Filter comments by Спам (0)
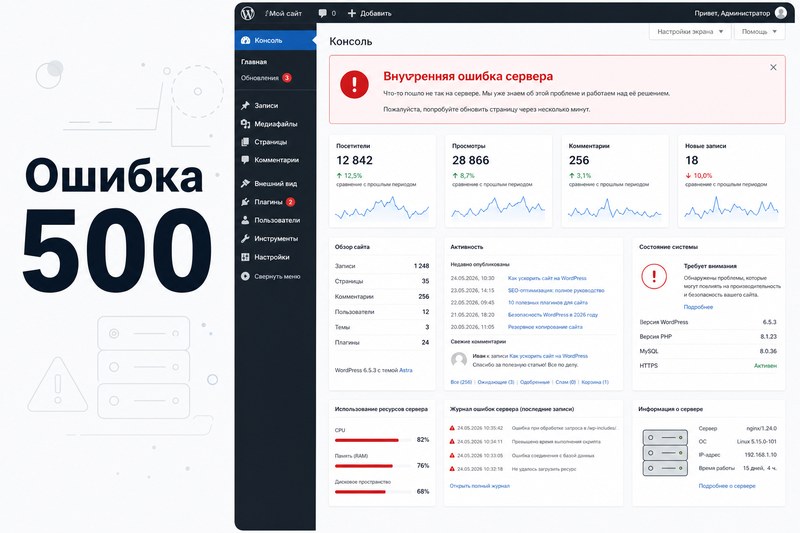The image size is (800, 533). tap(565, 382)
